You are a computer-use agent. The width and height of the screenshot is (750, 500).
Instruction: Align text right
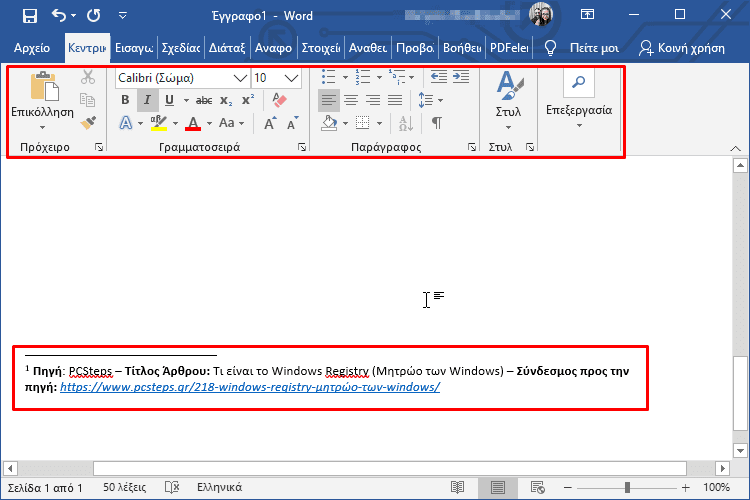(373, 100)
